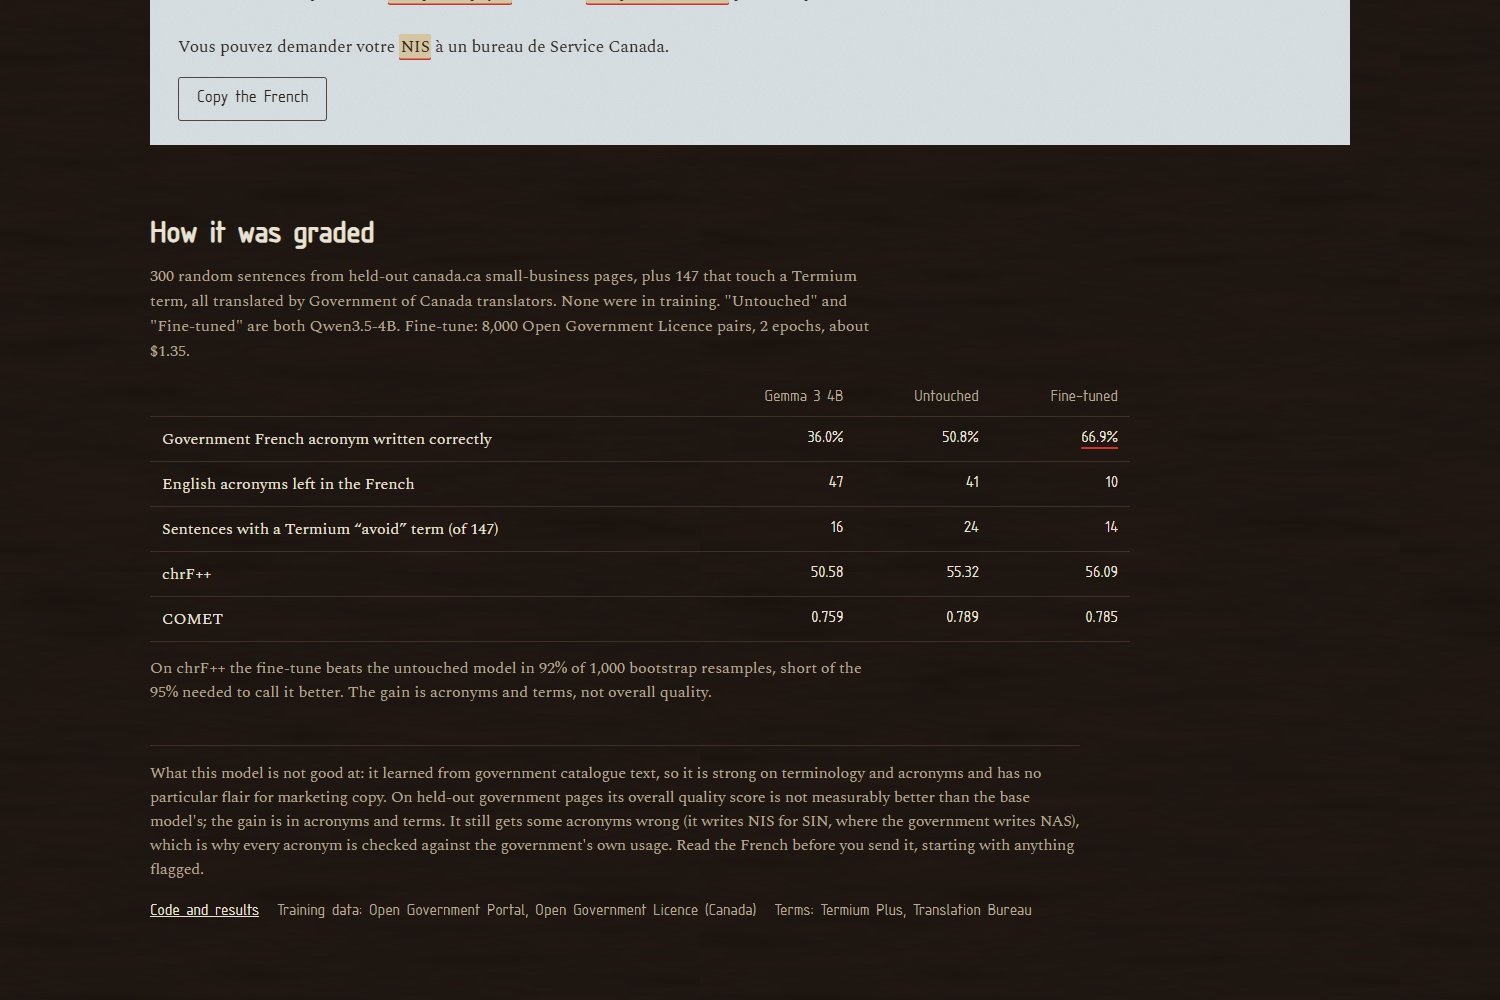The height and width of the screenshot is (1000, 1500).
Task: Click the value 16 in Termium avoid row
Action: tap(837, 527)
